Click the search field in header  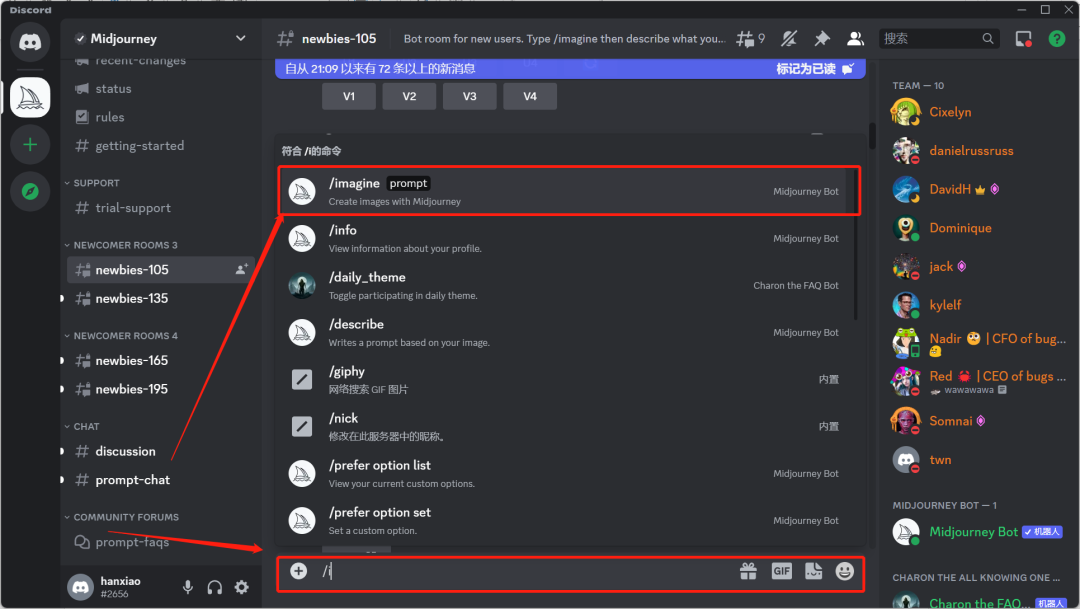(939, 39)
